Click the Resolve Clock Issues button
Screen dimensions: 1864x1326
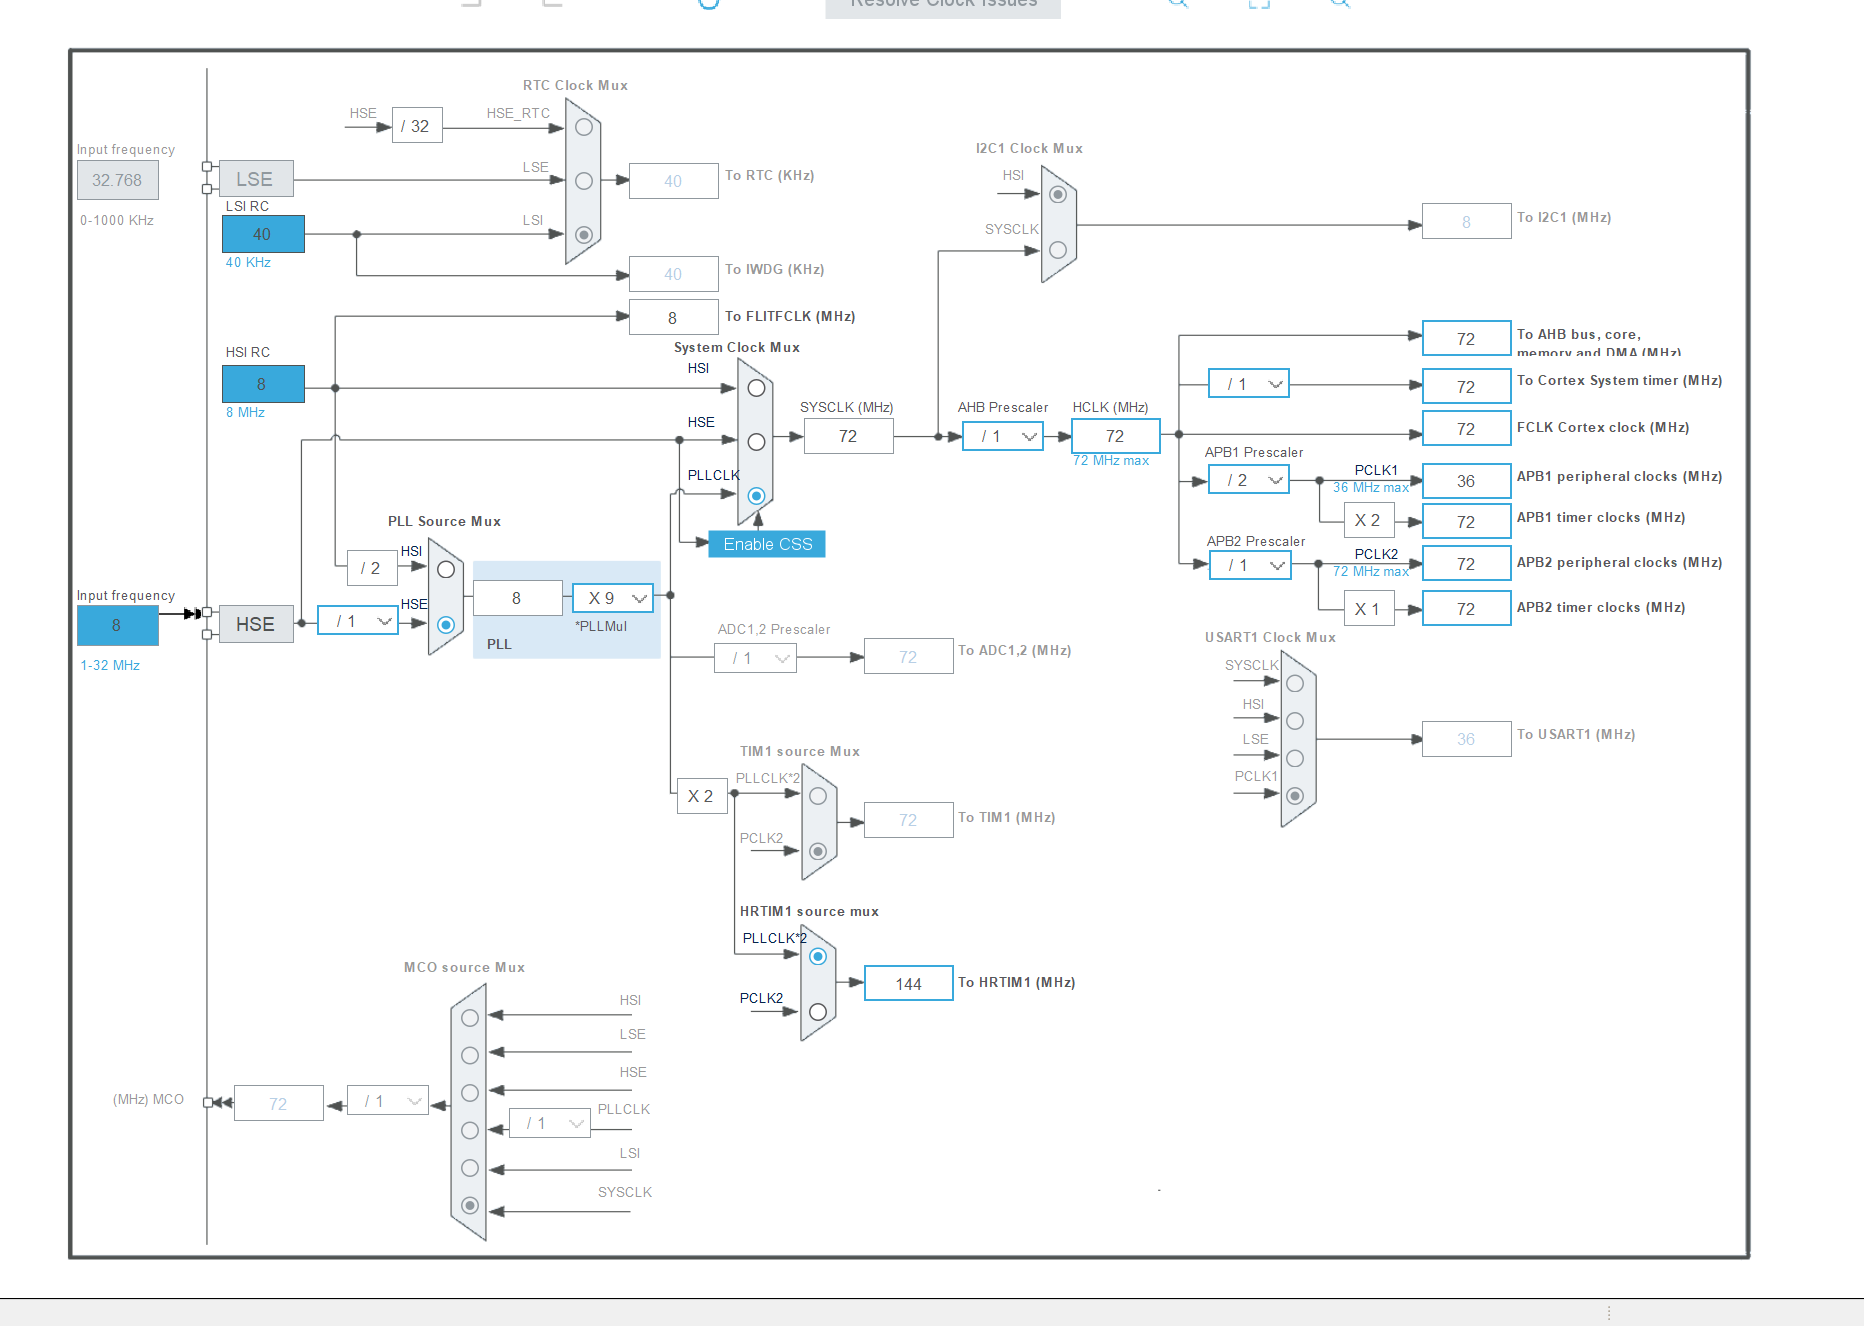(943, 5)
